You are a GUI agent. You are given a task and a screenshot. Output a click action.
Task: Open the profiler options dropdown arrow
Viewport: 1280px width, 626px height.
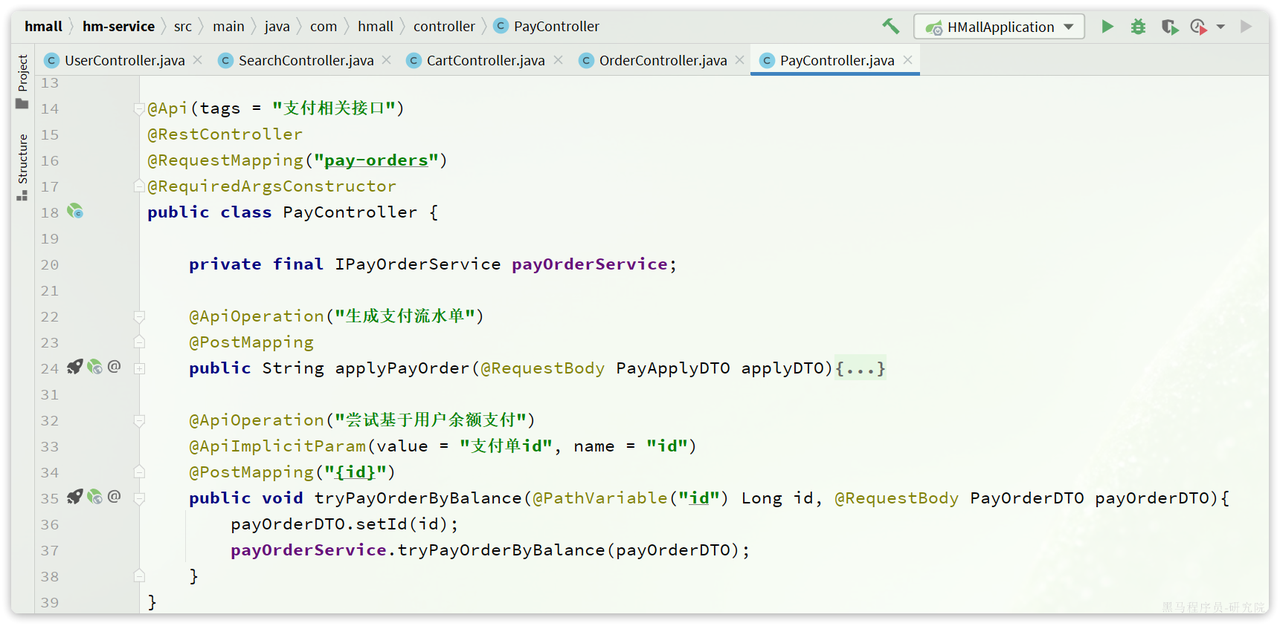click(1221, 27)
